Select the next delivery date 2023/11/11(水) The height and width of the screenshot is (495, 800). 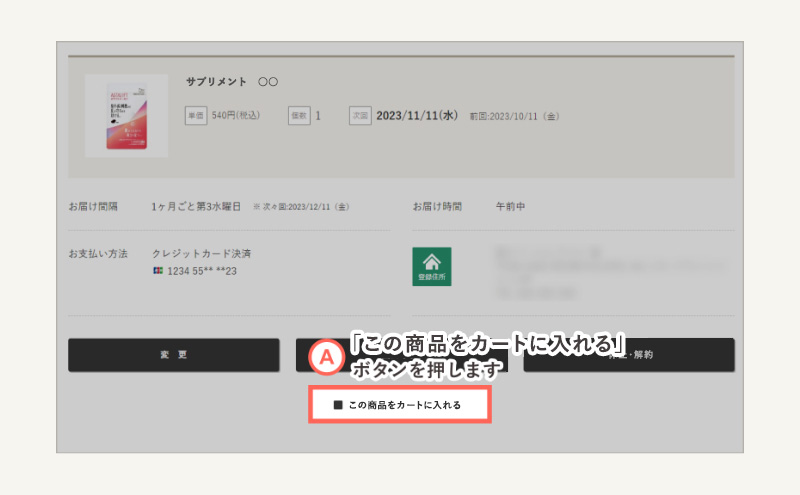416,116
